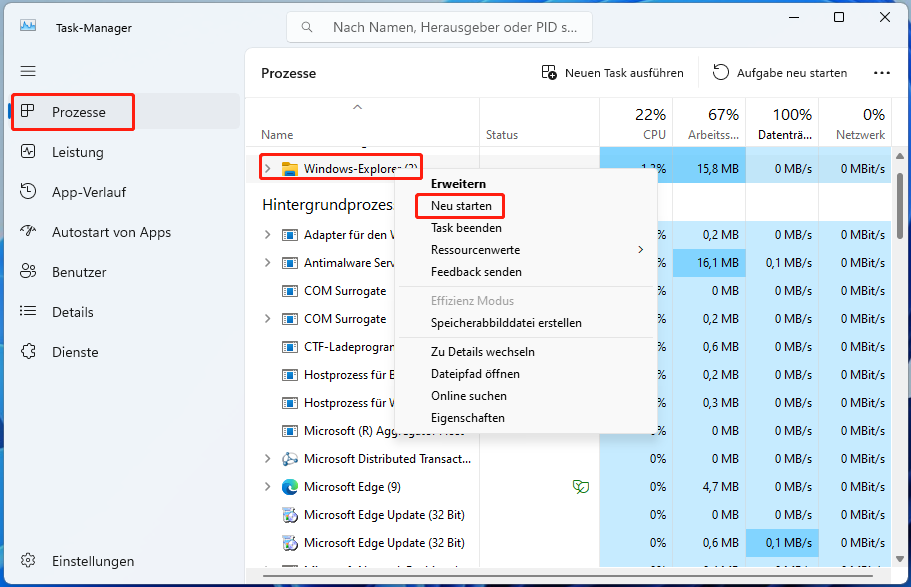This screenshot has width=911, height=587.
Task: Click the efficiency leaf icon in Edge row
Action: click(x=580, y=486)
